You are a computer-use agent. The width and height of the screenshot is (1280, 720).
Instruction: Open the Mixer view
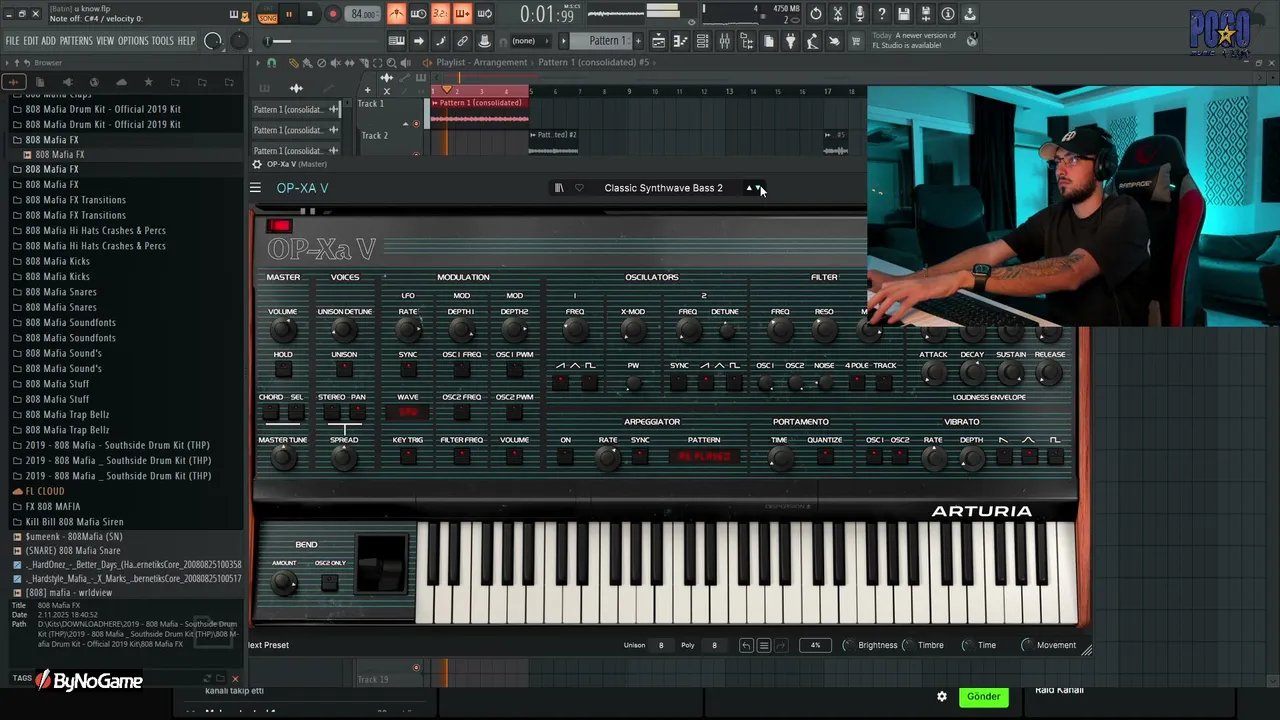(724, 41)
